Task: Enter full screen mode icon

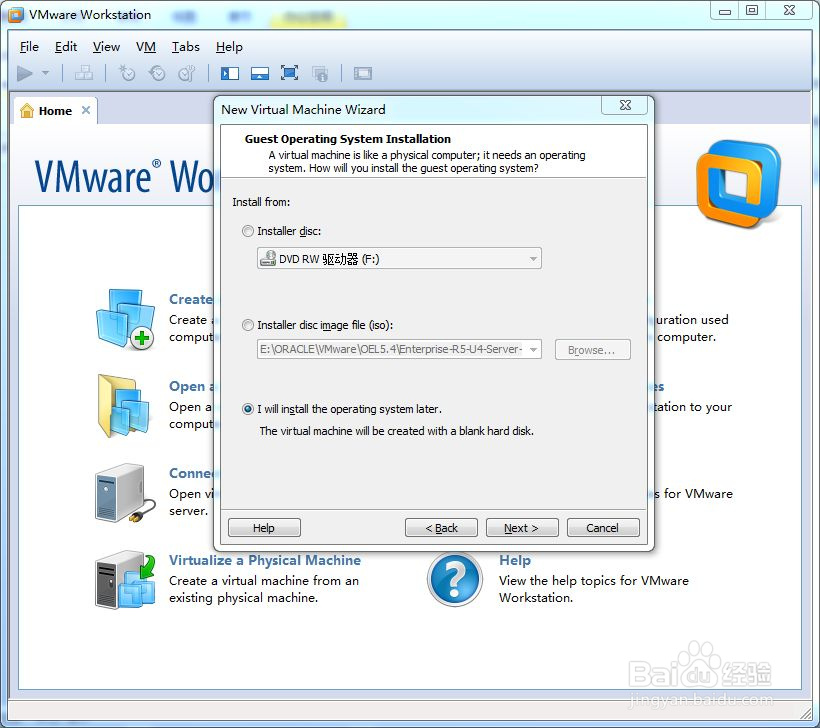Action: click(290, 73)
